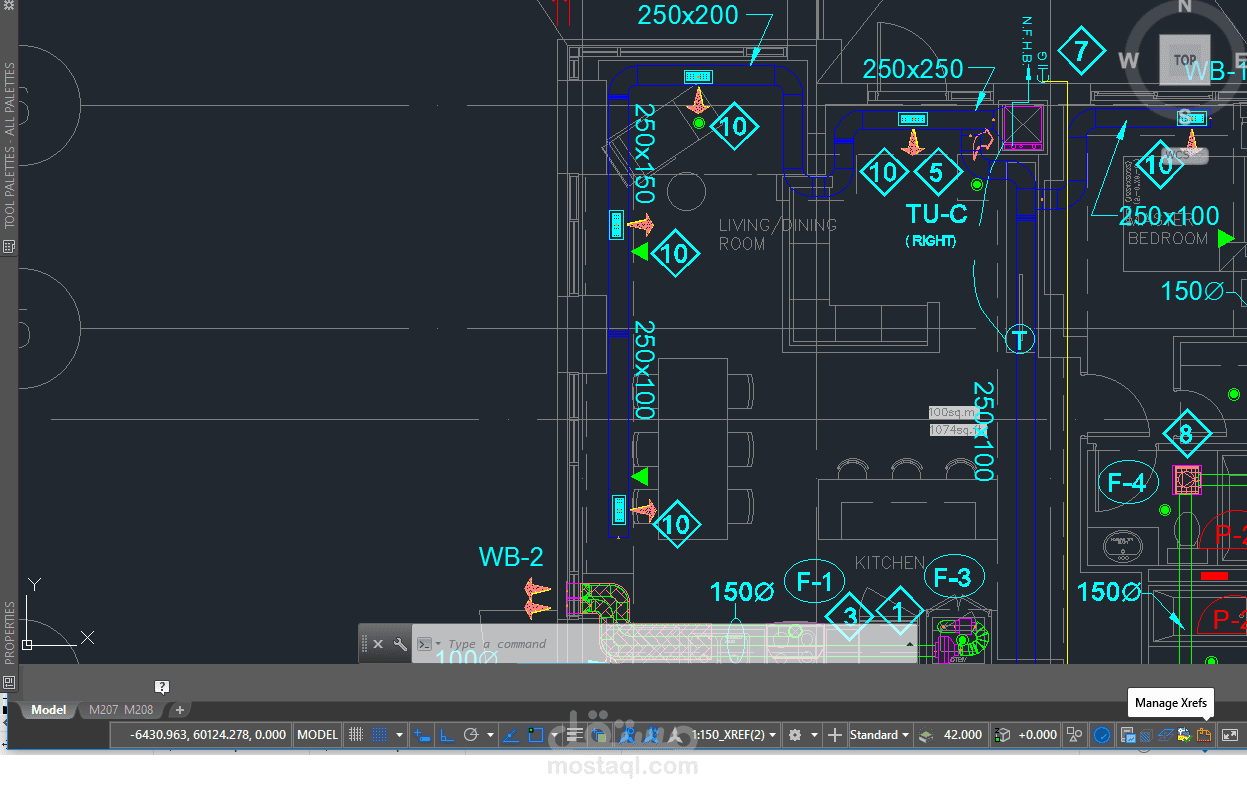
Task: Select the KITCHEN room label
Action: (x=890, y=563)
